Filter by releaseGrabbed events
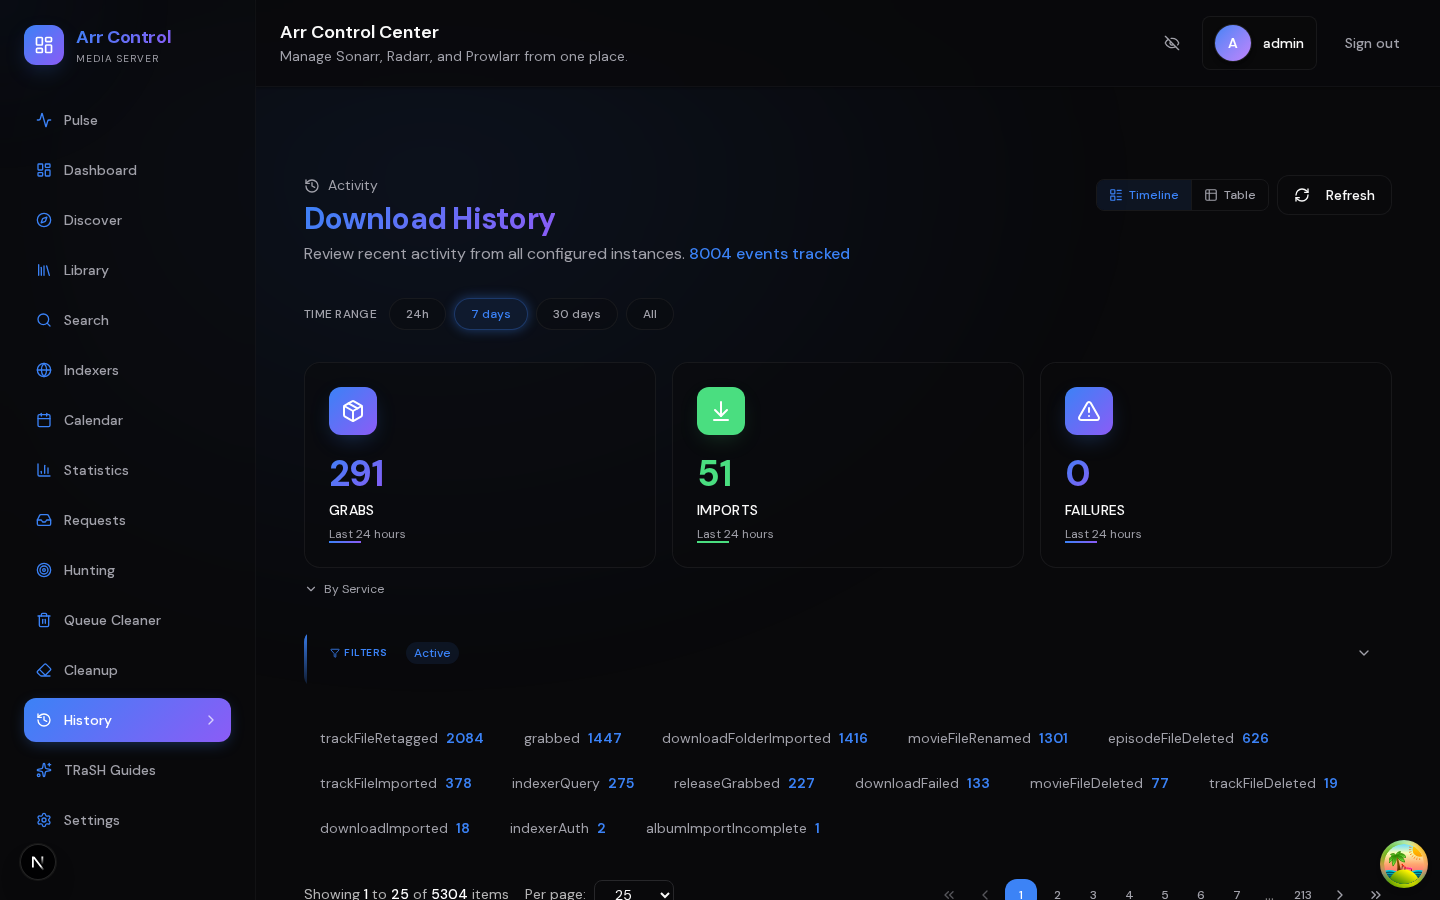The height and width of the screenshot is (900, 1440). [744, 783]
